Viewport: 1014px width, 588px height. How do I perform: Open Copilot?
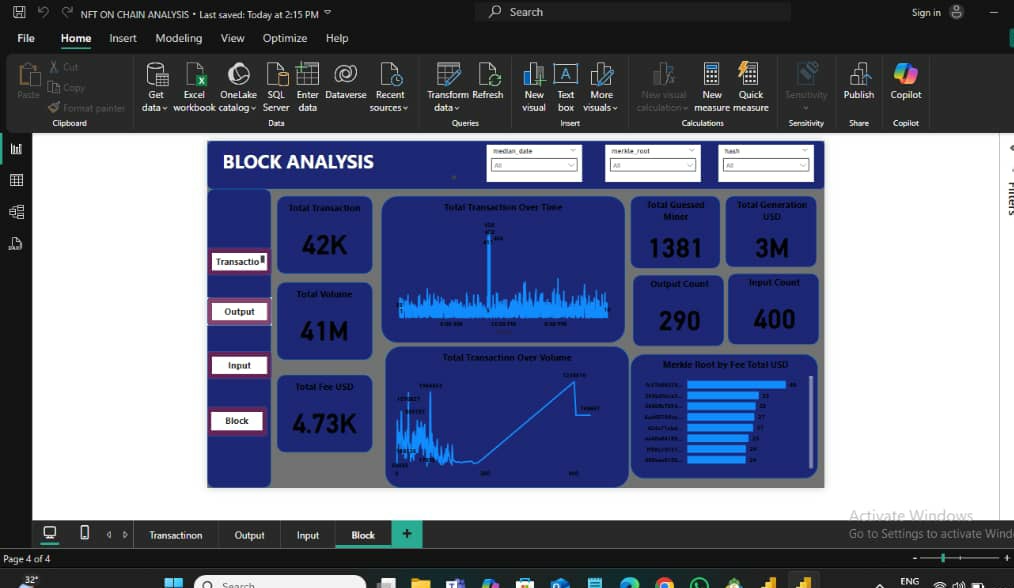(905, 82)
